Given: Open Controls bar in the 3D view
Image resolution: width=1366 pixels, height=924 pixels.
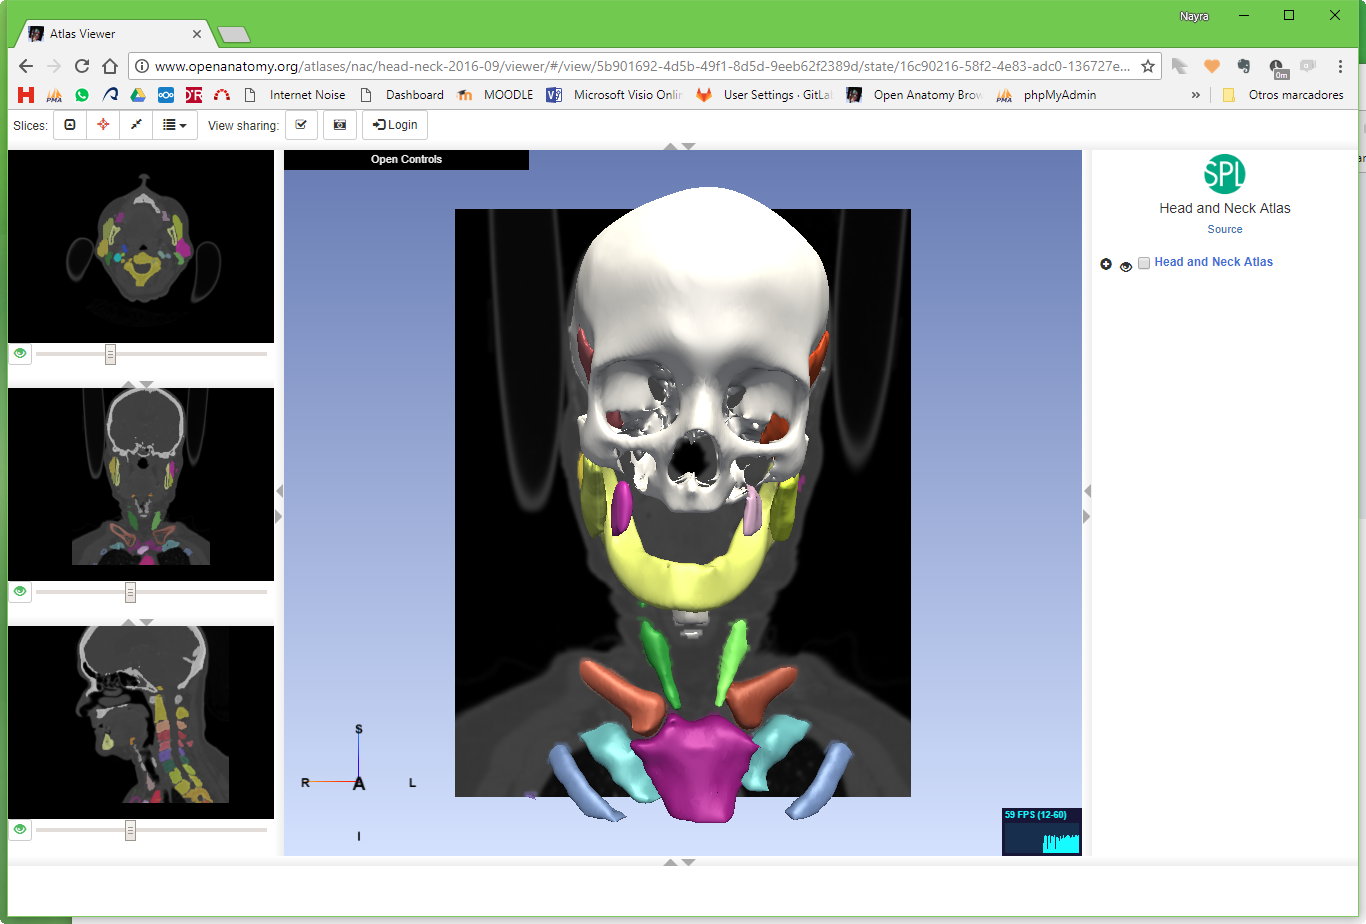Looking at the screenshot, I should 406,159.
